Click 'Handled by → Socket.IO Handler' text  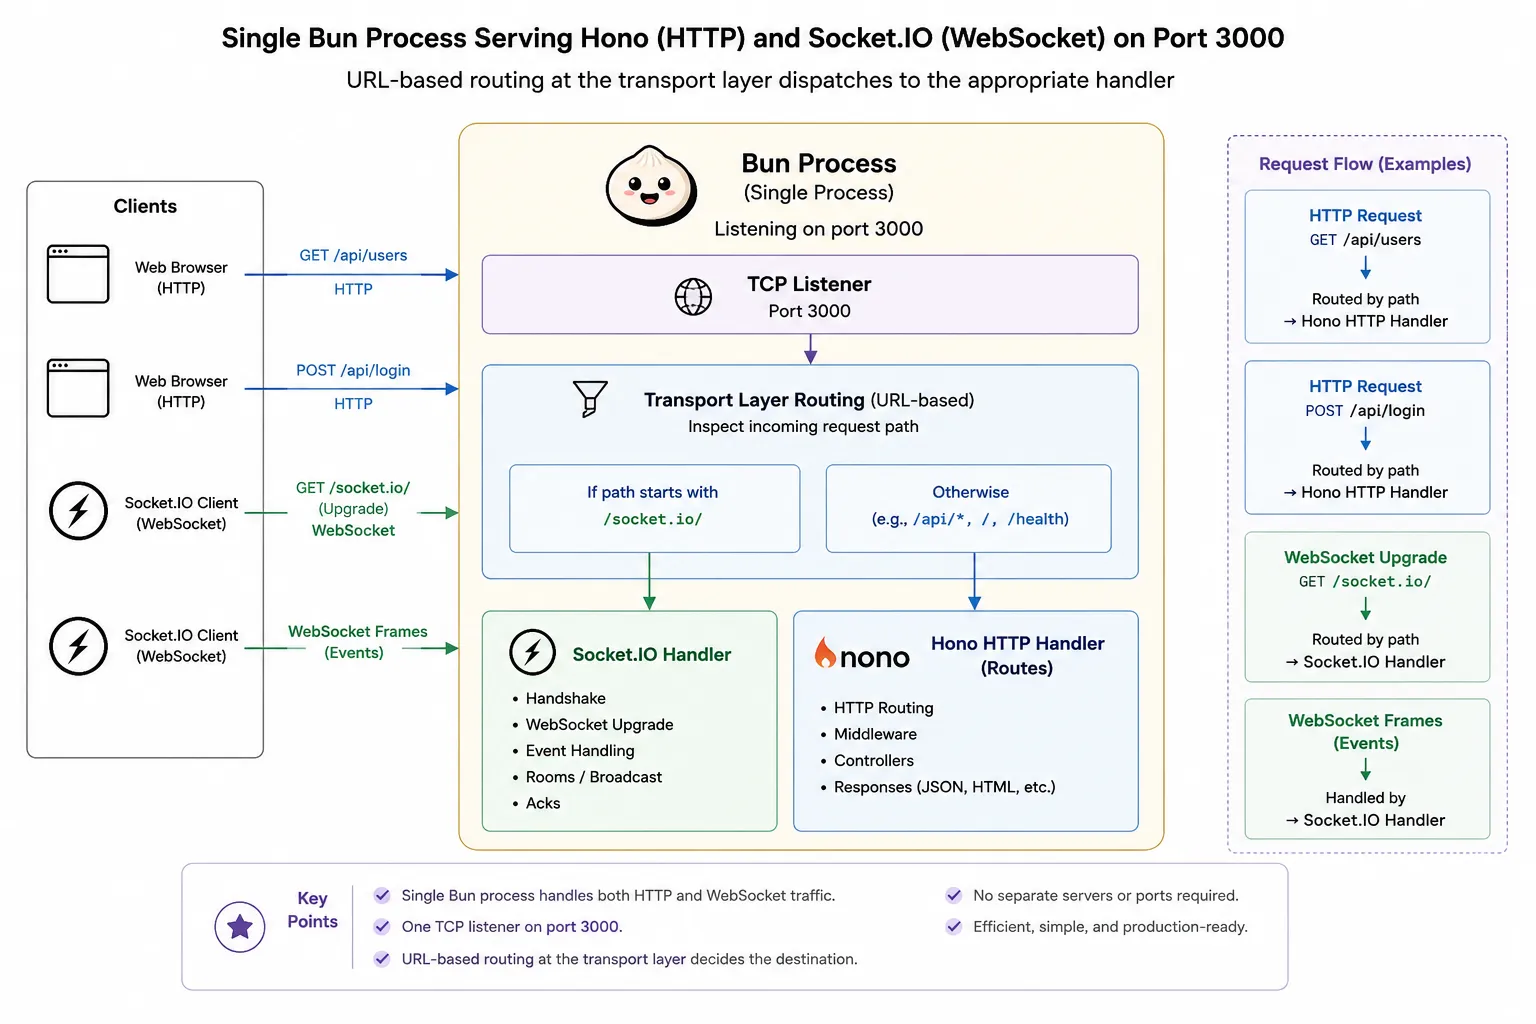click(1365, 809)
